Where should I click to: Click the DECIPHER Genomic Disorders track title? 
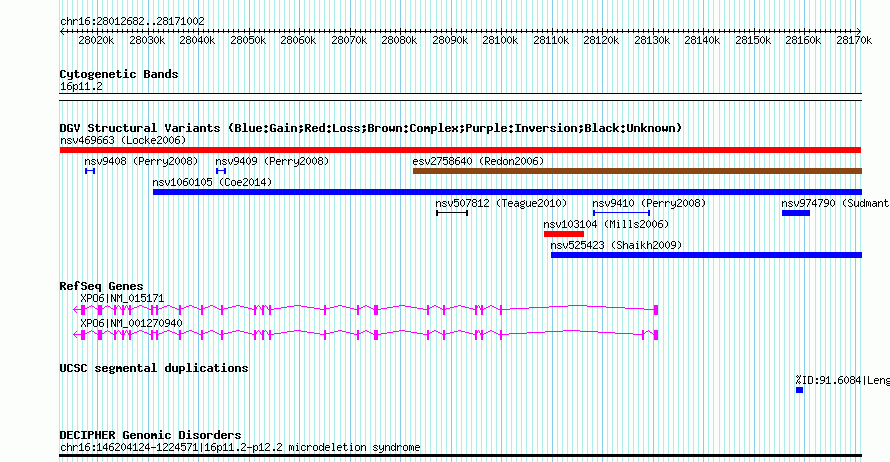click(x=150, y=435)
